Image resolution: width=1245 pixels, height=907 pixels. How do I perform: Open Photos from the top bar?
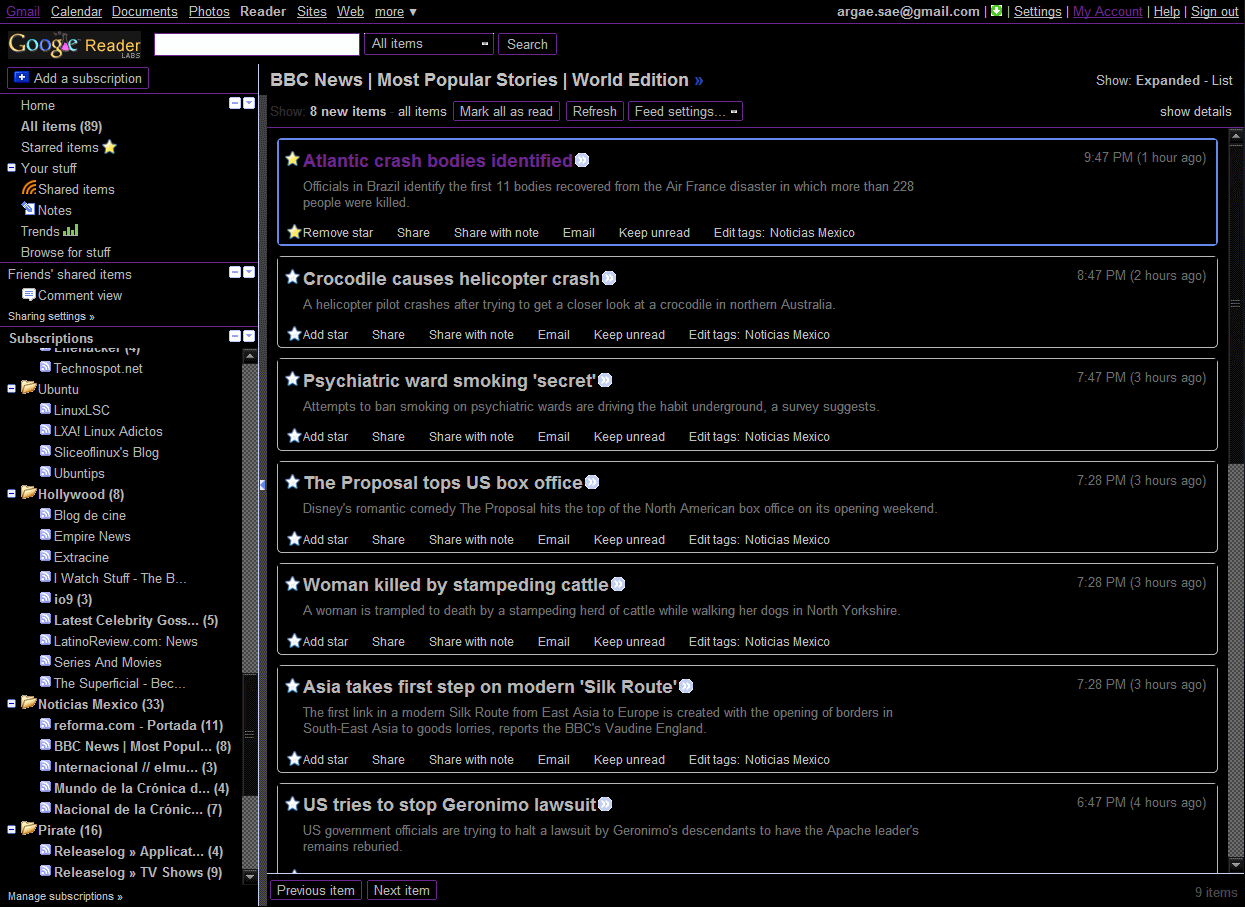(x=209, y=11)
